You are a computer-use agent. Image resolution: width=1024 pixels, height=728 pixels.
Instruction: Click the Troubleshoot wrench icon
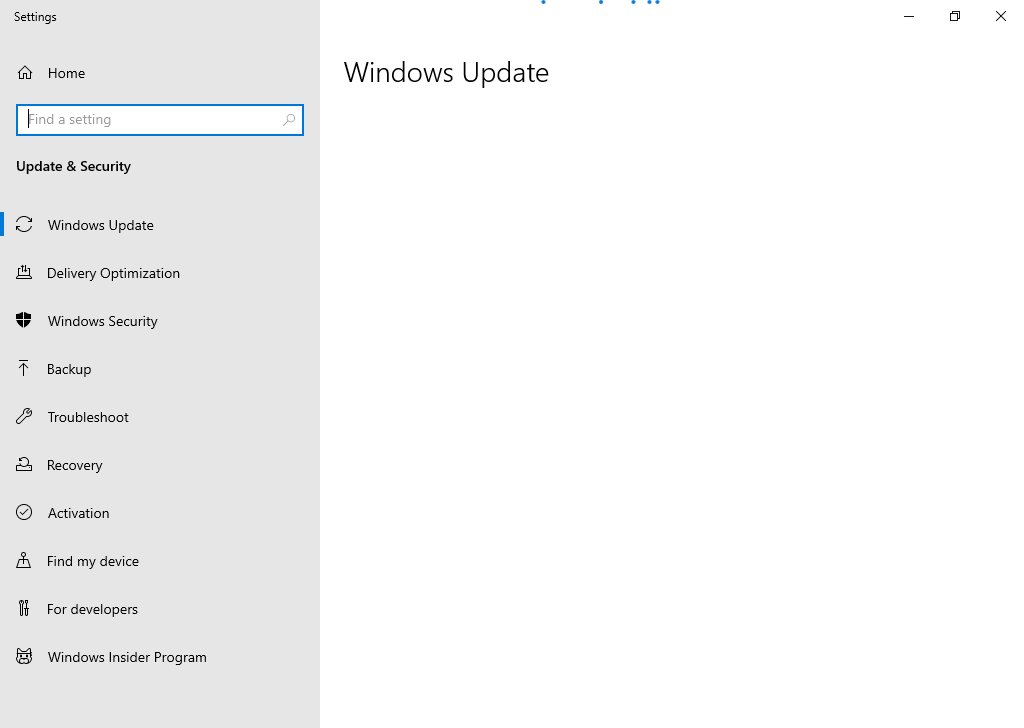(x=24, y=416)
